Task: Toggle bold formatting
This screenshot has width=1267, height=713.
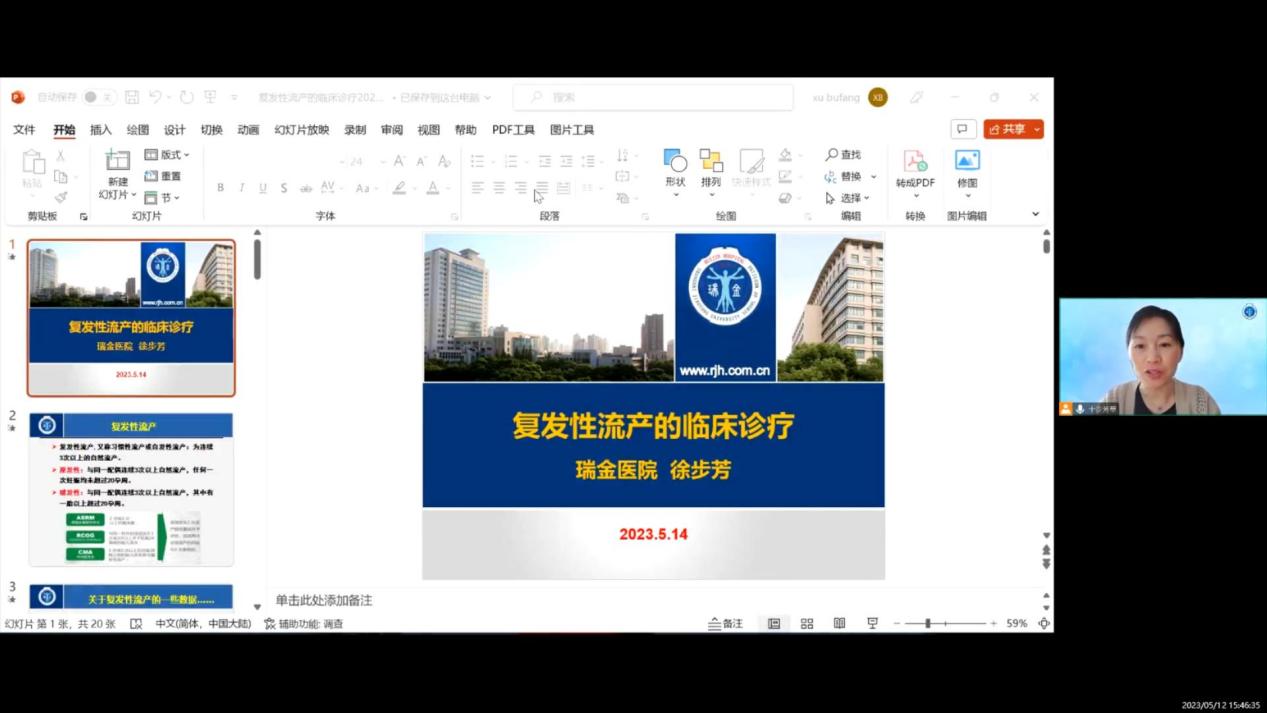Action: point(220,187)
